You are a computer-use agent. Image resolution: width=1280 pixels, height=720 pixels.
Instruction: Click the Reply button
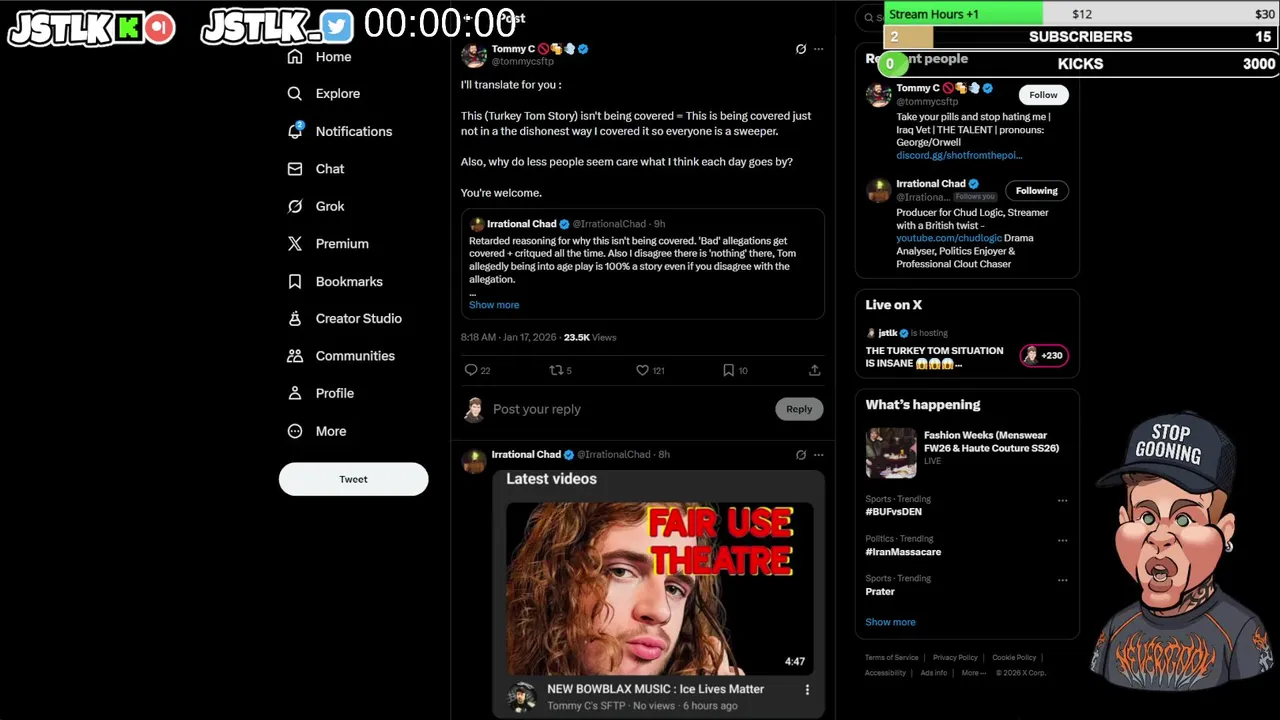(x=799, y=409)
